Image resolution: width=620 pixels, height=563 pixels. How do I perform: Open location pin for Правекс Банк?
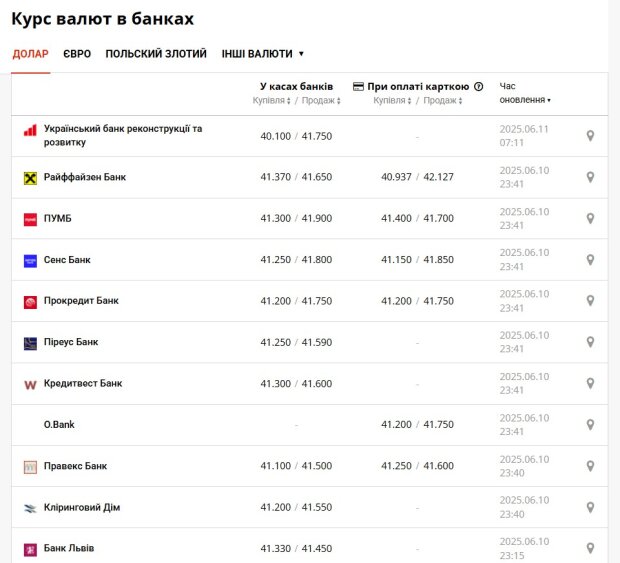(590, 466)
